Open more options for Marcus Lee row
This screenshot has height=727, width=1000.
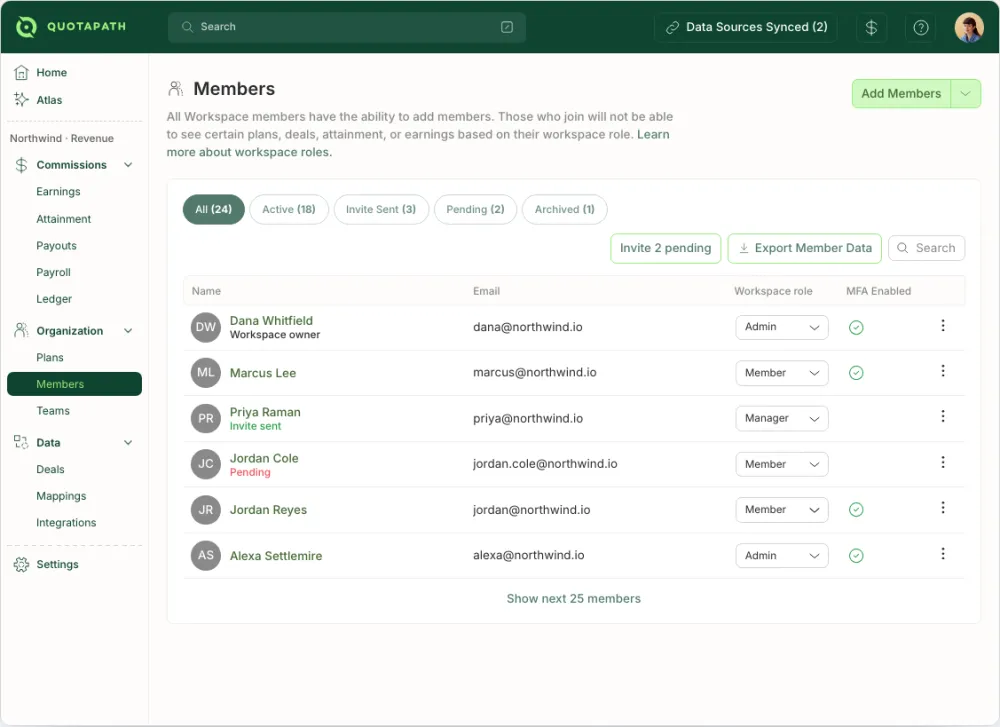(x=943, y=371)
